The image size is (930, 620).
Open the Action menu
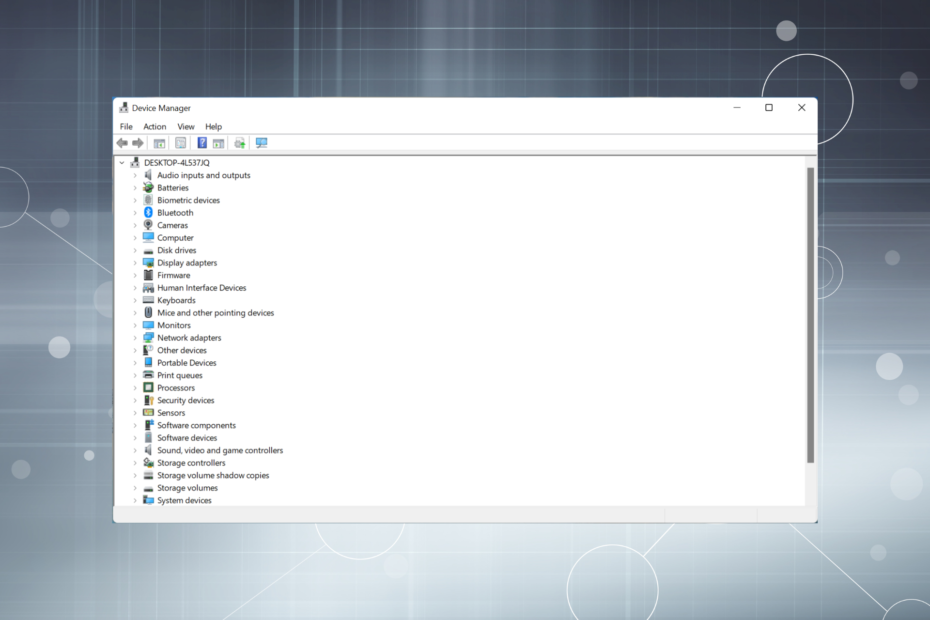[x=155, y=126]
